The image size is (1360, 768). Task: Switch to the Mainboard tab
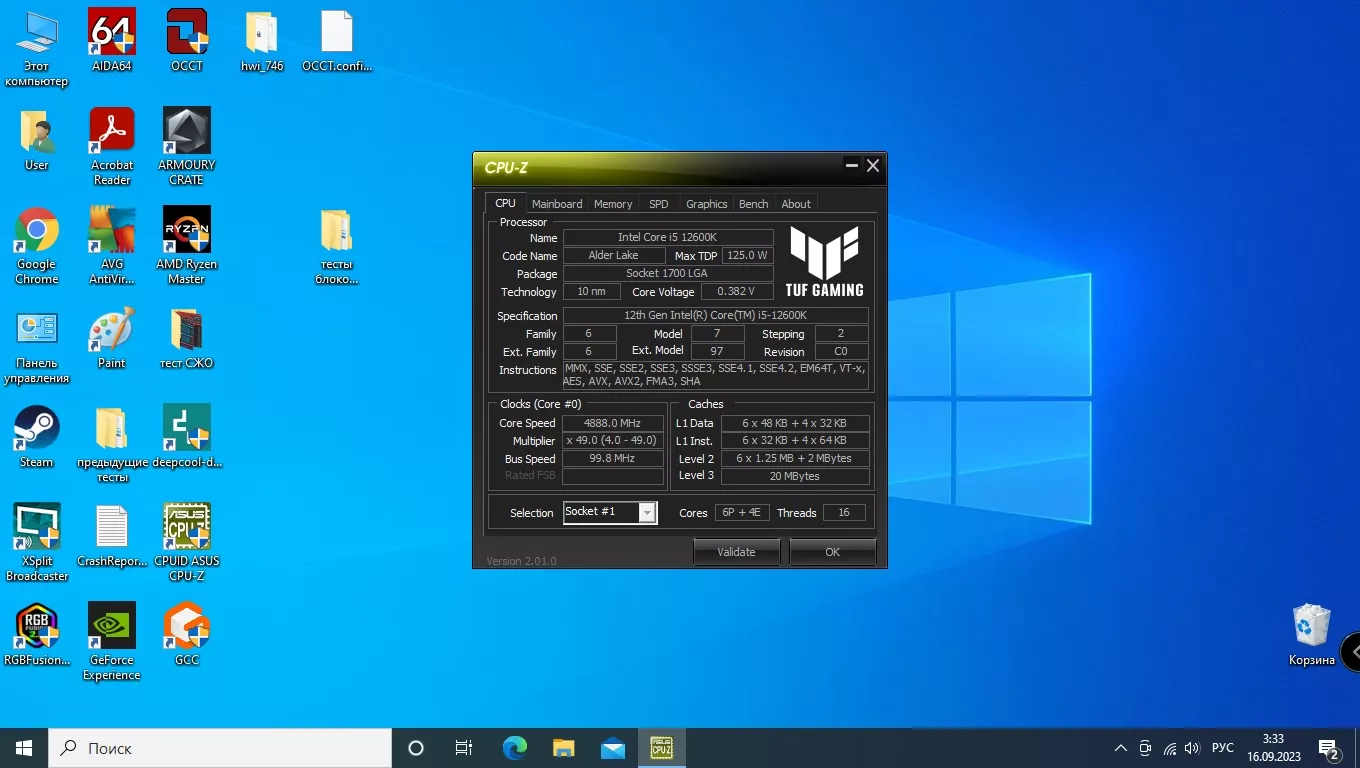pos(557,204)
